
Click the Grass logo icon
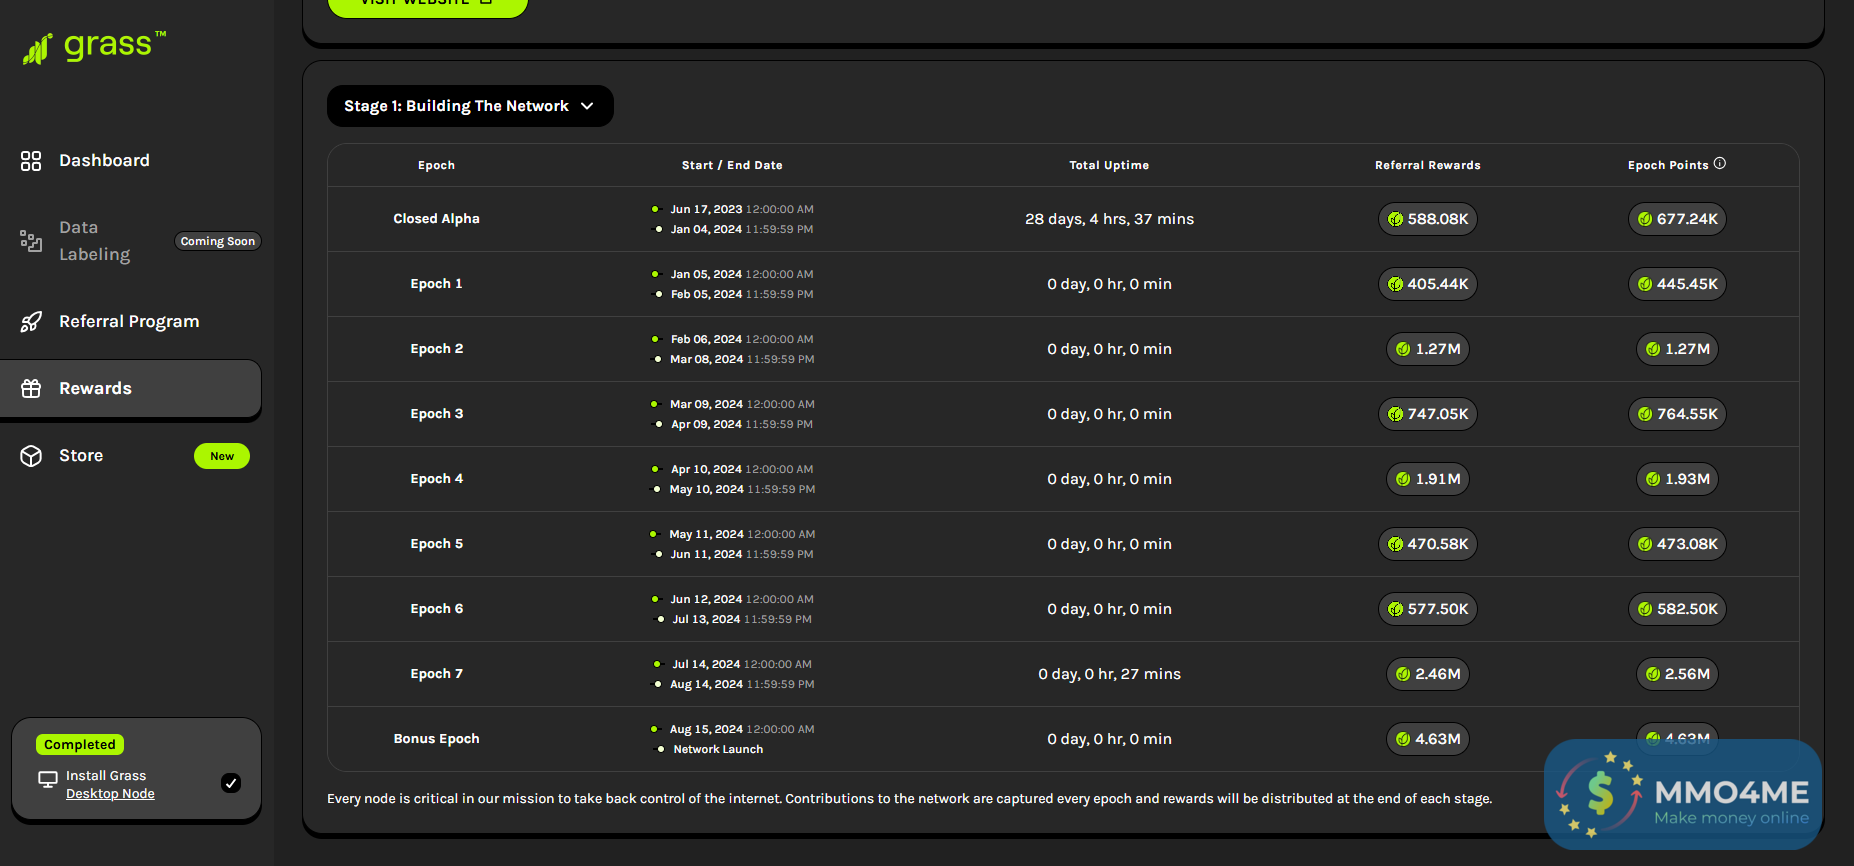(38, 48)
